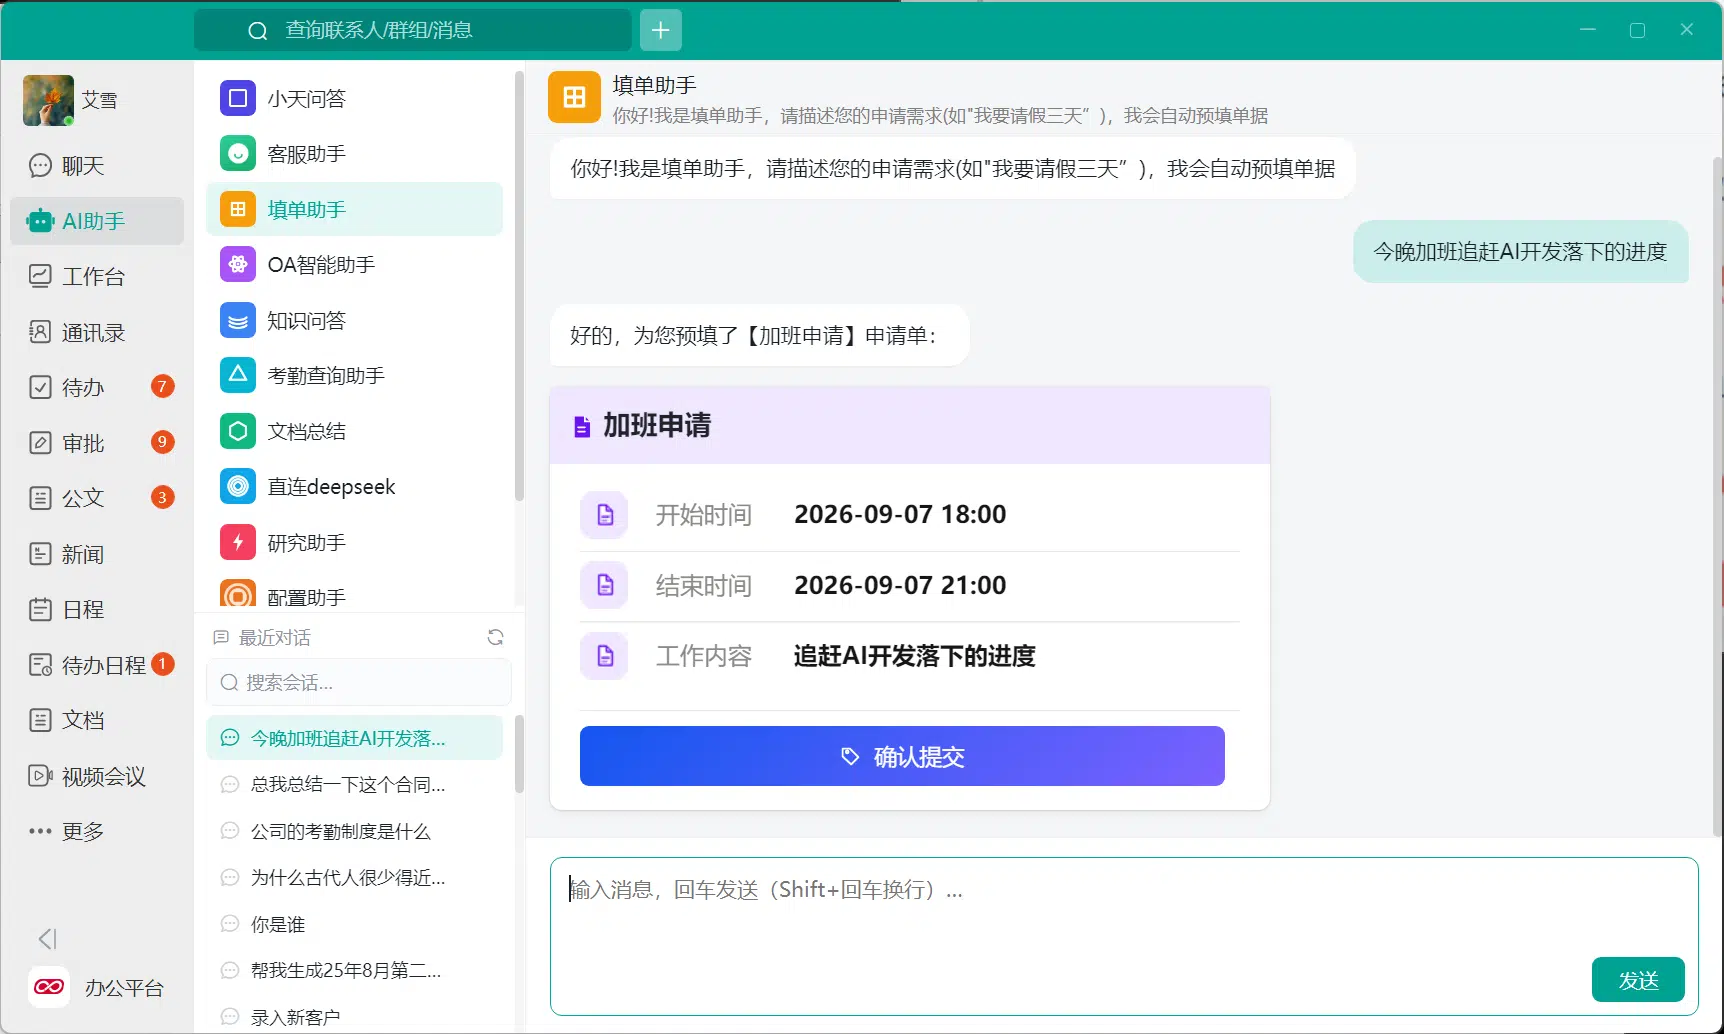This screenshot has height=1034, width=1724.
Task: Open the 待办日程 section
Action: pos(97,665)
